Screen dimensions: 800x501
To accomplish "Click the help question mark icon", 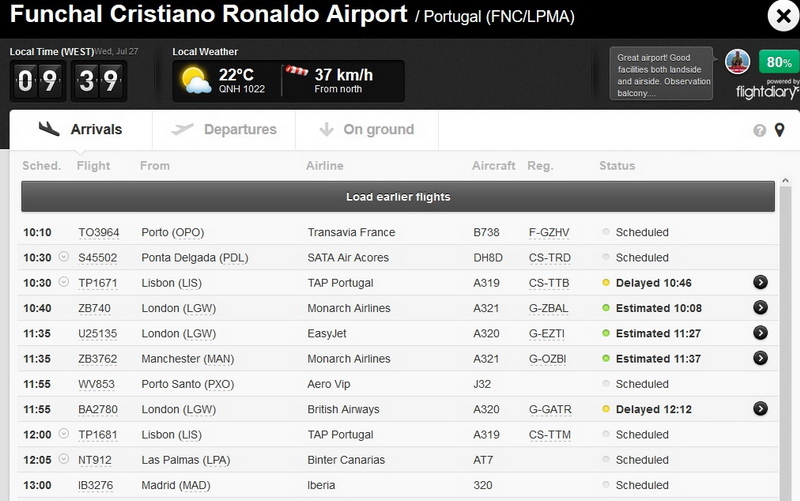I will click(760, 131).
